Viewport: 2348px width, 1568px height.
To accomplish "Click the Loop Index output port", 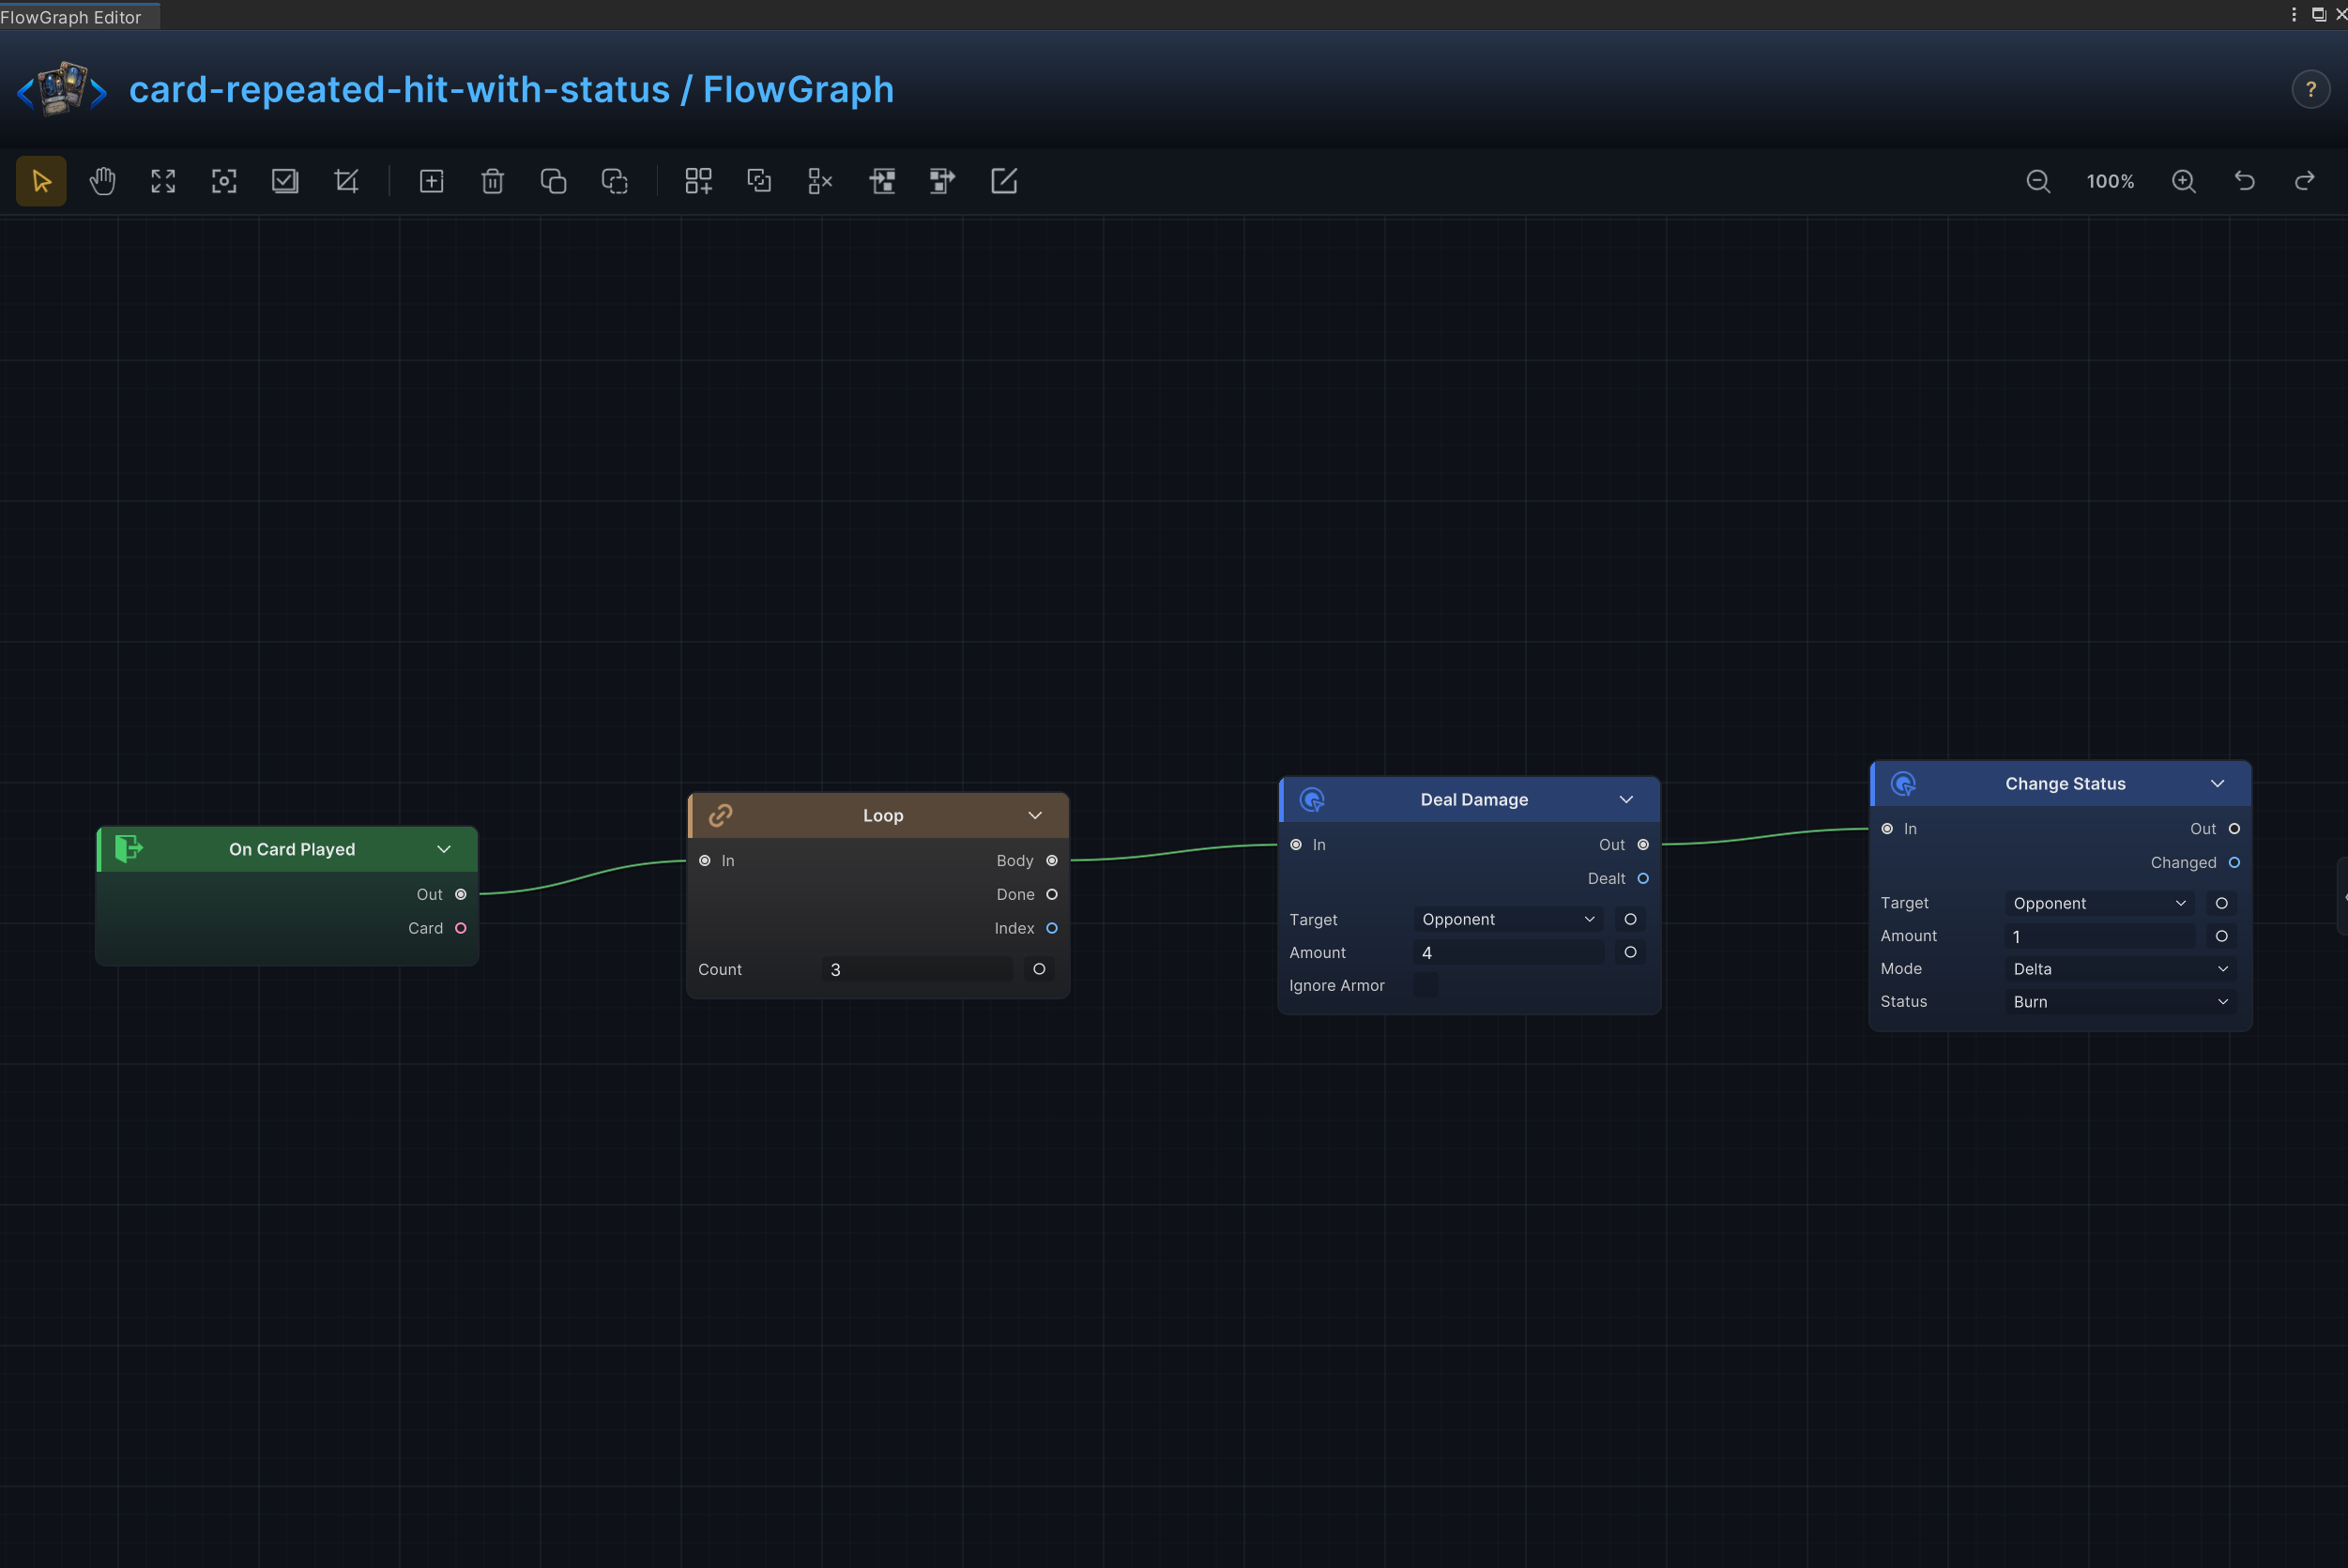I will pos(1052,928).
